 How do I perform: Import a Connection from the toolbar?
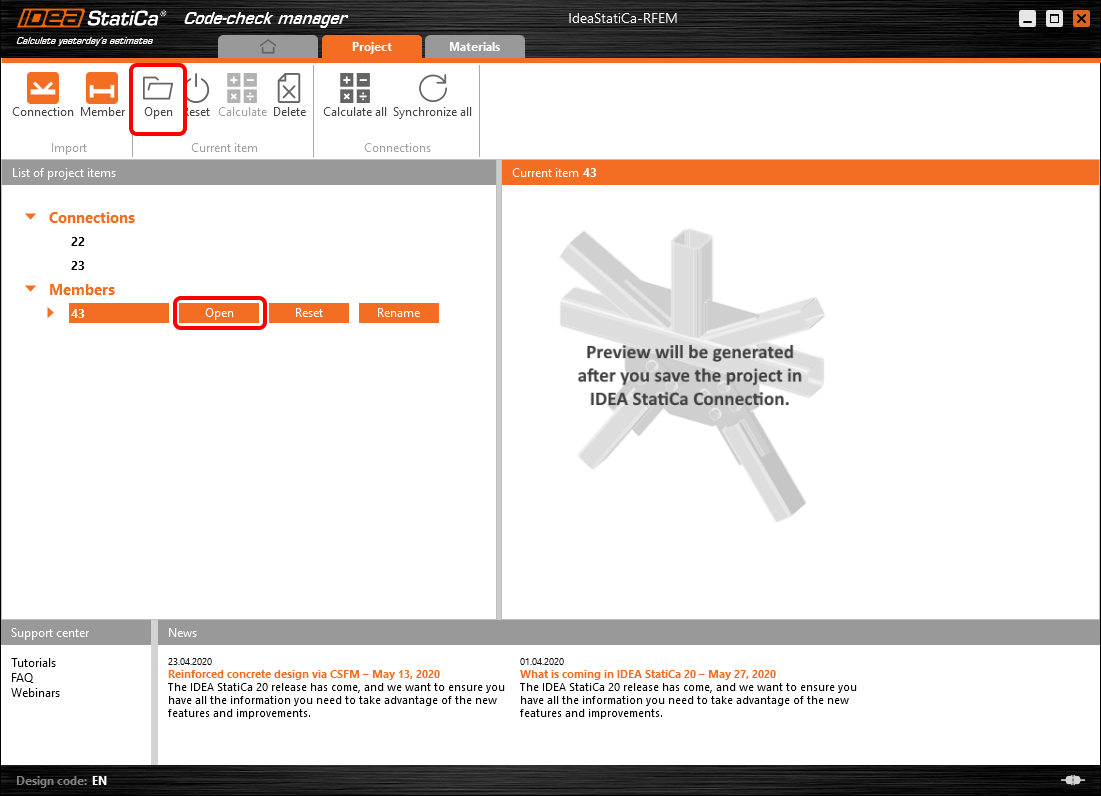43,95
